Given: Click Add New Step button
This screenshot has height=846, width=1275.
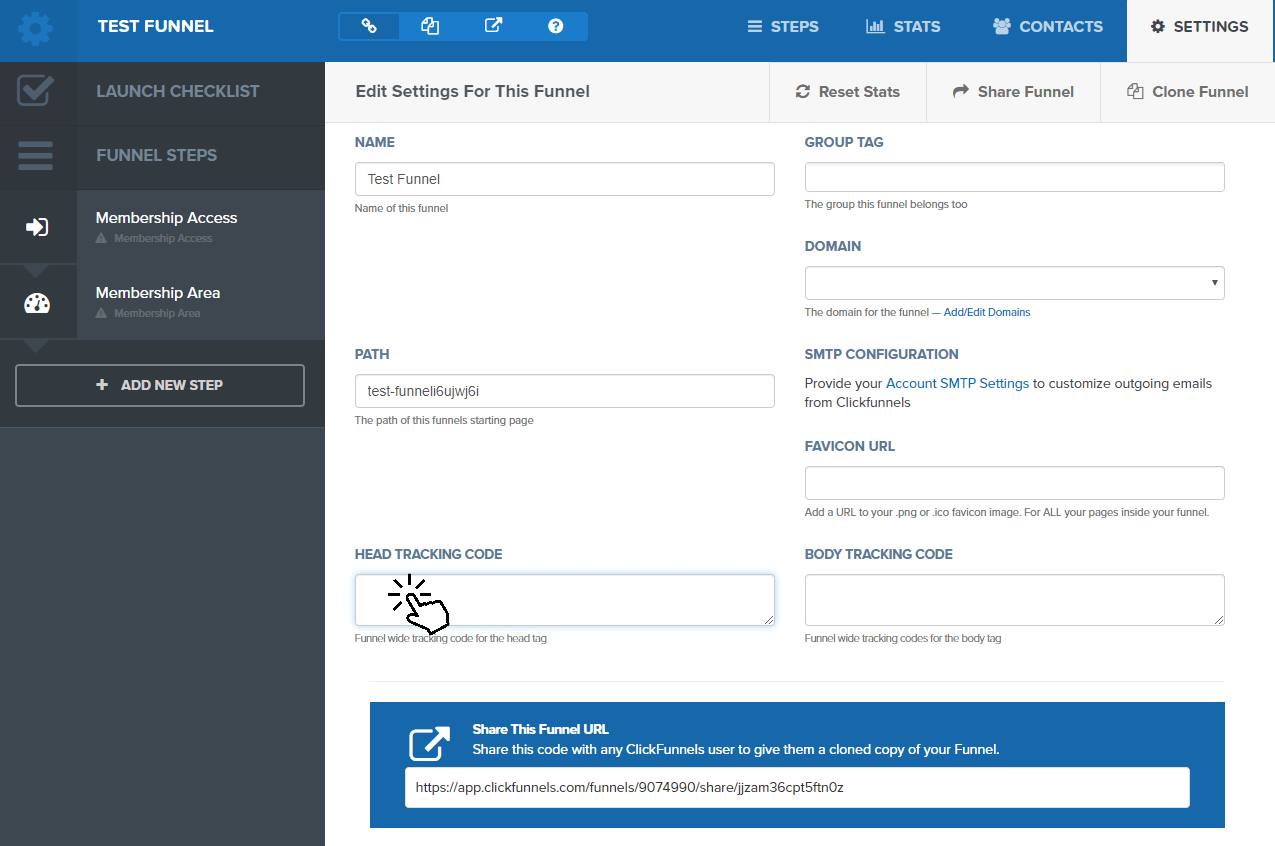Looking at the screenshot, I should click(160, 385).
